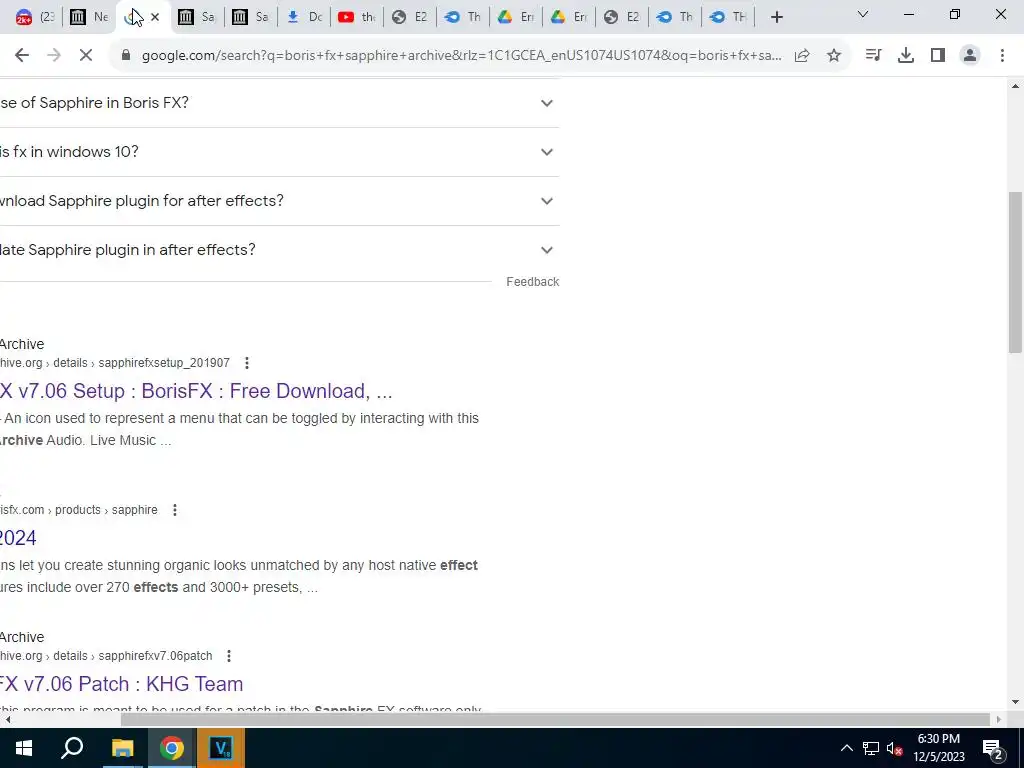1024x768 pixels.
Task: Show hidden system tray icons
Action: pos(846,748)
